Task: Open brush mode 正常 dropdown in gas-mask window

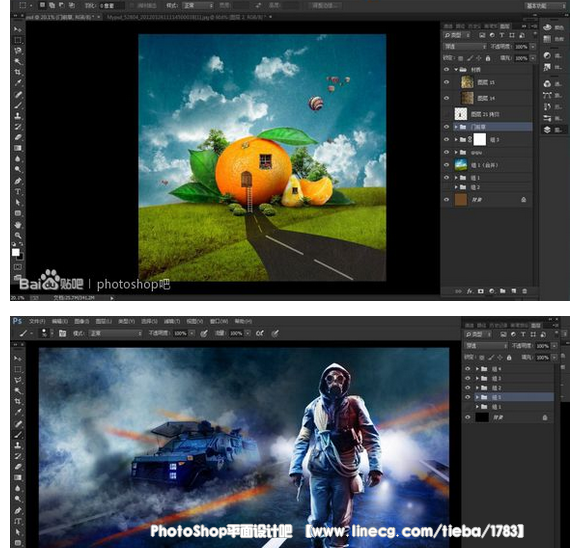Action: (115, 333)
